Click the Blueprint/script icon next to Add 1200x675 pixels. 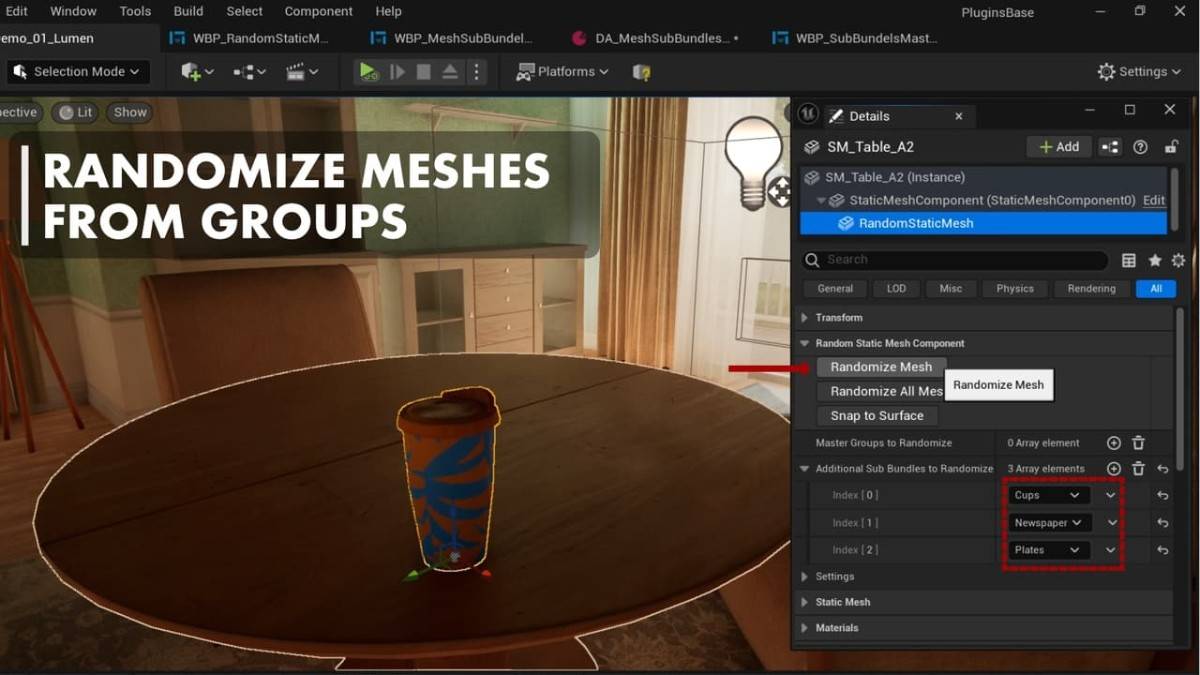coord(1110,147)
